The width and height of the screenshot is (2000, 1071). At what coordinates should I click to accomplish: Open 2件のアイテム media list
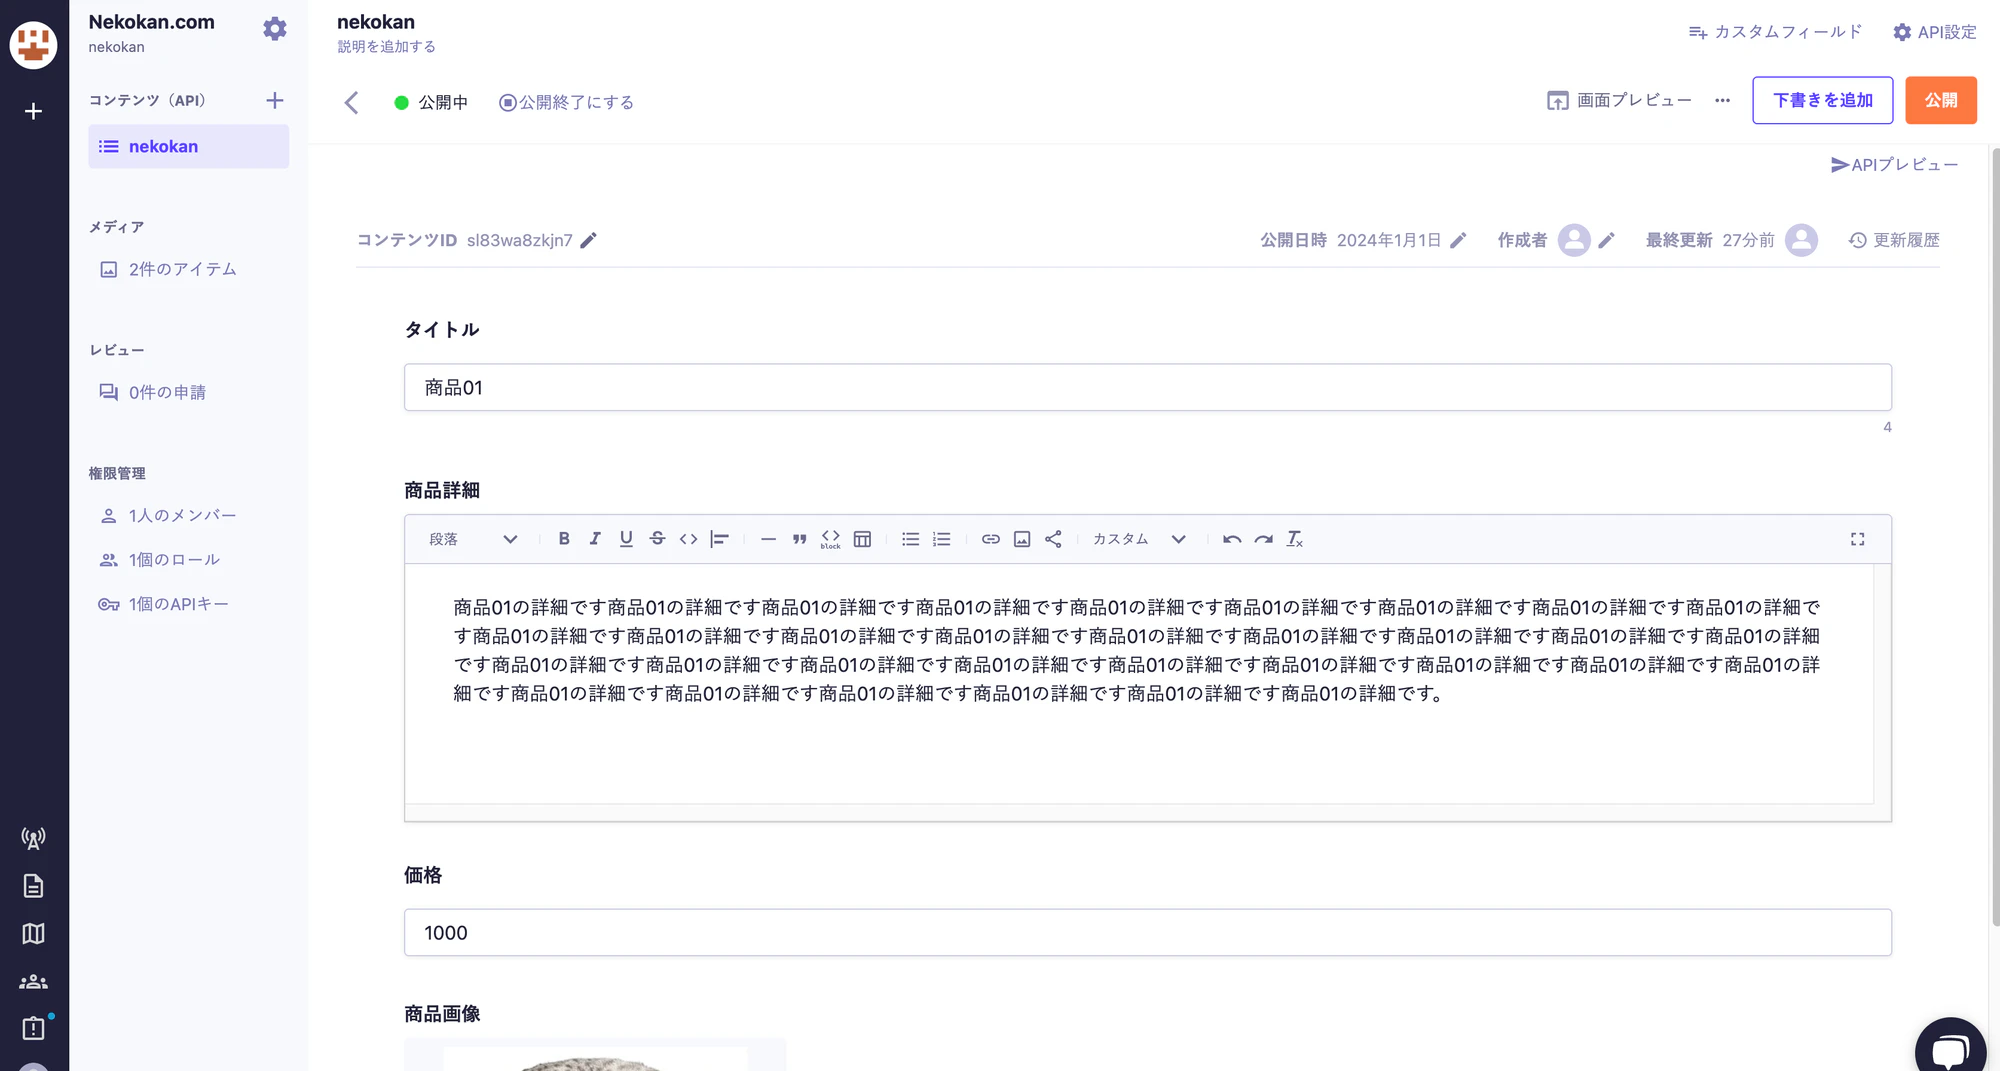tap(168, 269)
